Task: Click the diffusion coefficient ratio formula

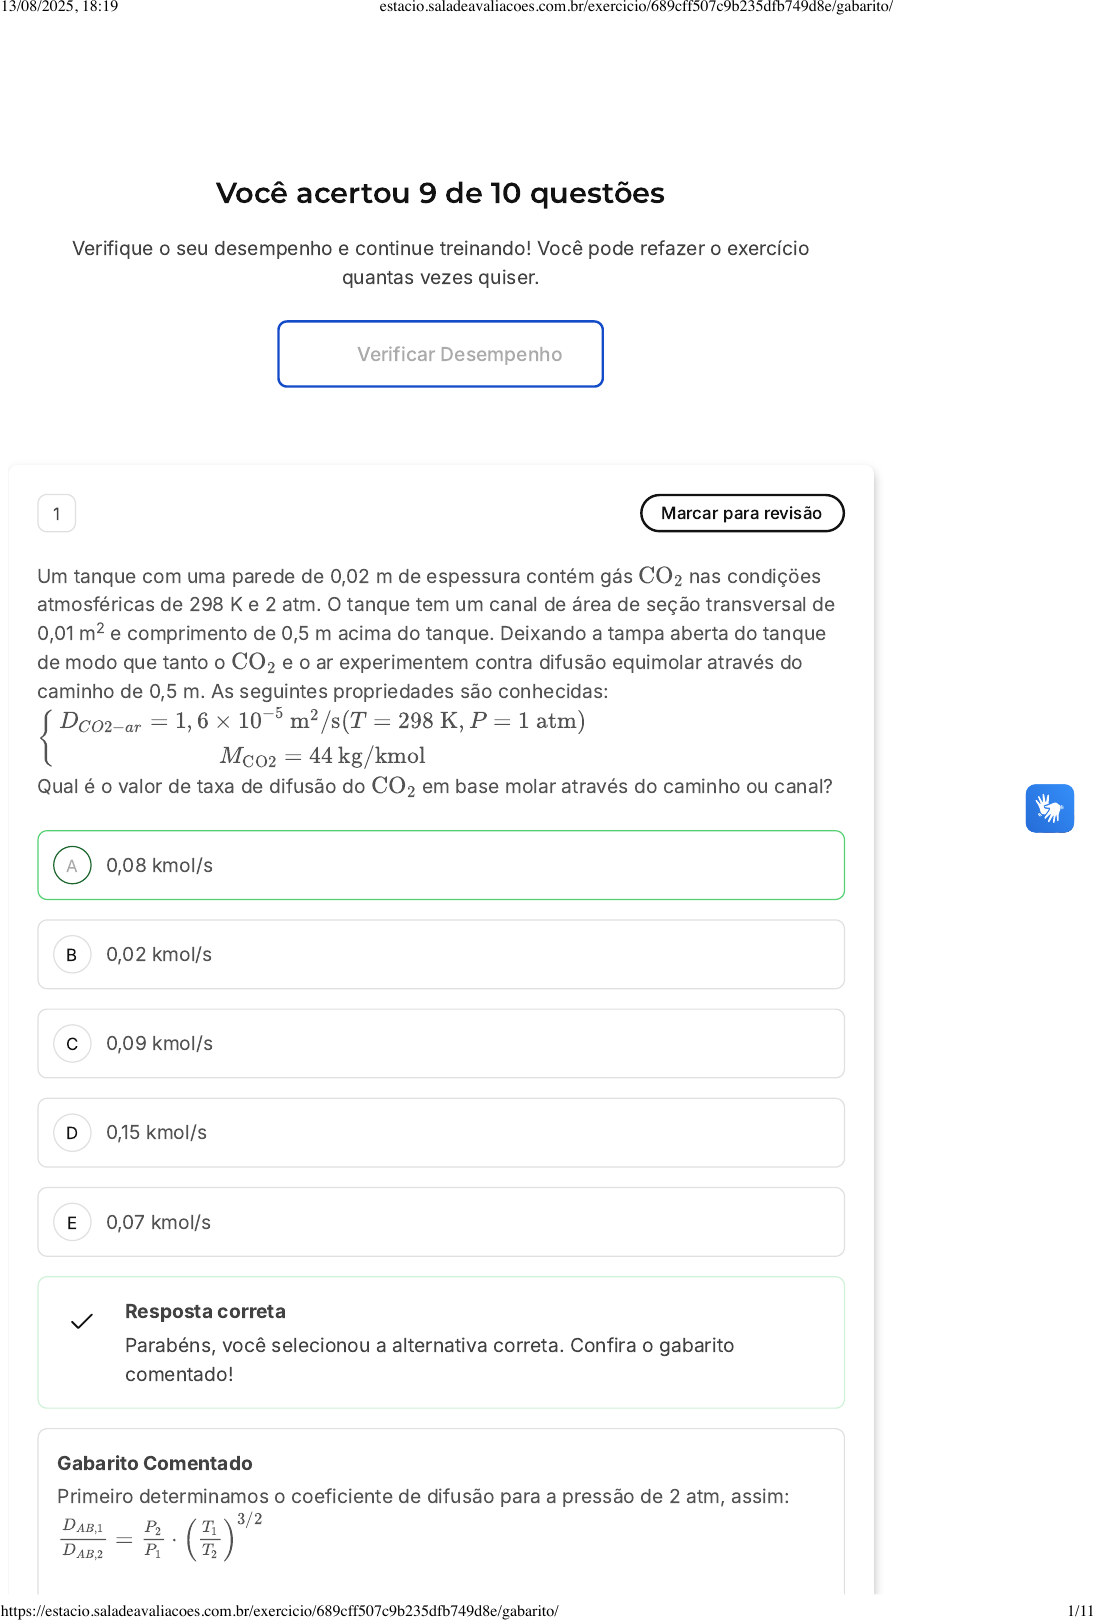Action: pos(160,1538)
